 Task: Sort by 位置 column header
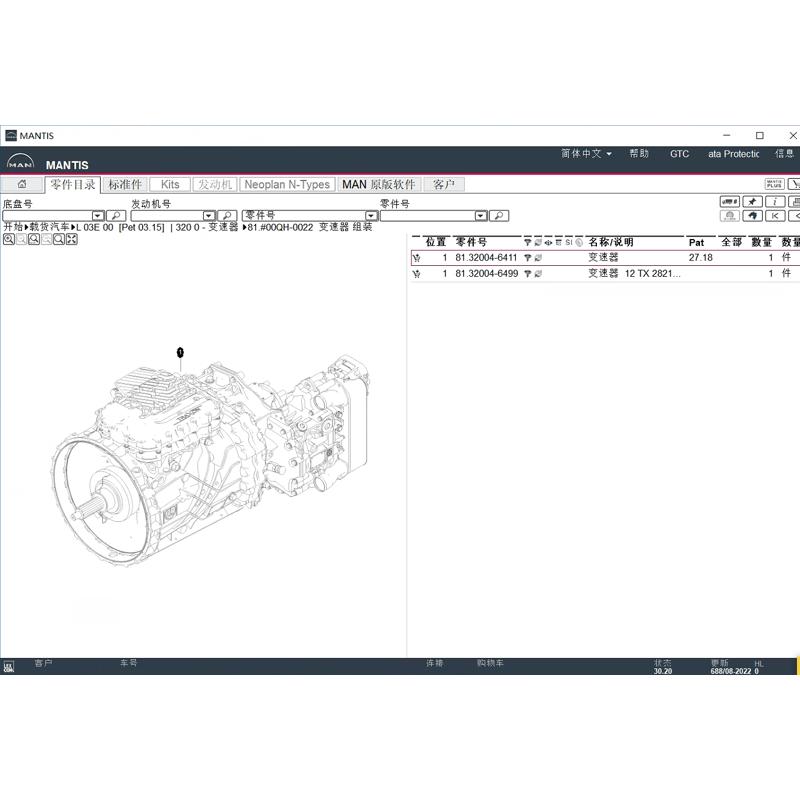[435, 242]
